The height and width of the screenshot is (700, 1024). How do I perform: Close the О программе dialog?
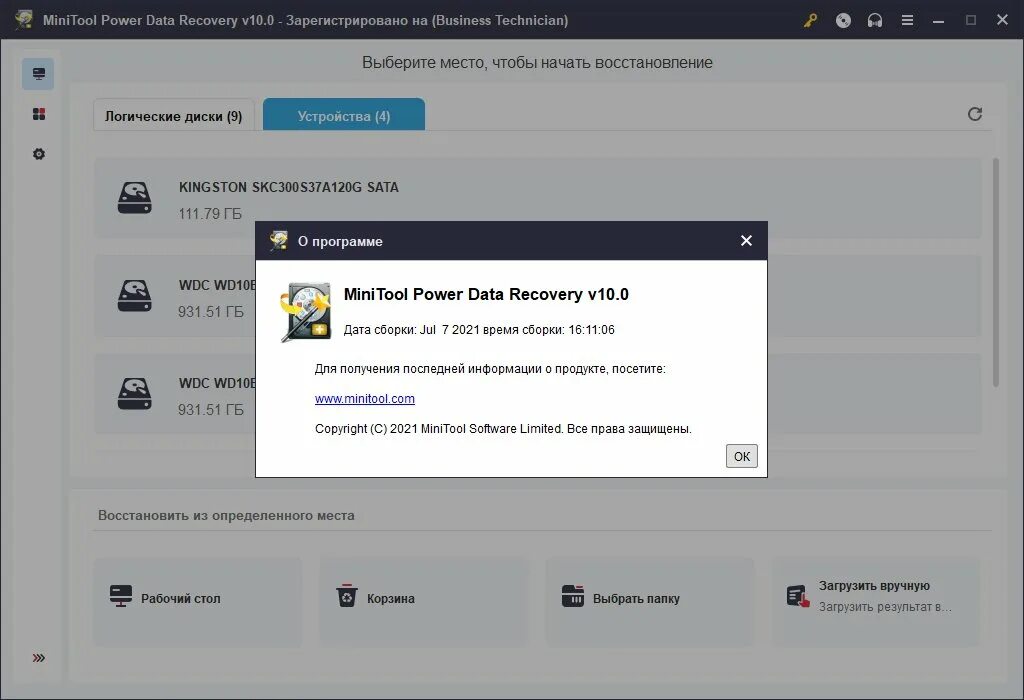[x=746, y=241]
